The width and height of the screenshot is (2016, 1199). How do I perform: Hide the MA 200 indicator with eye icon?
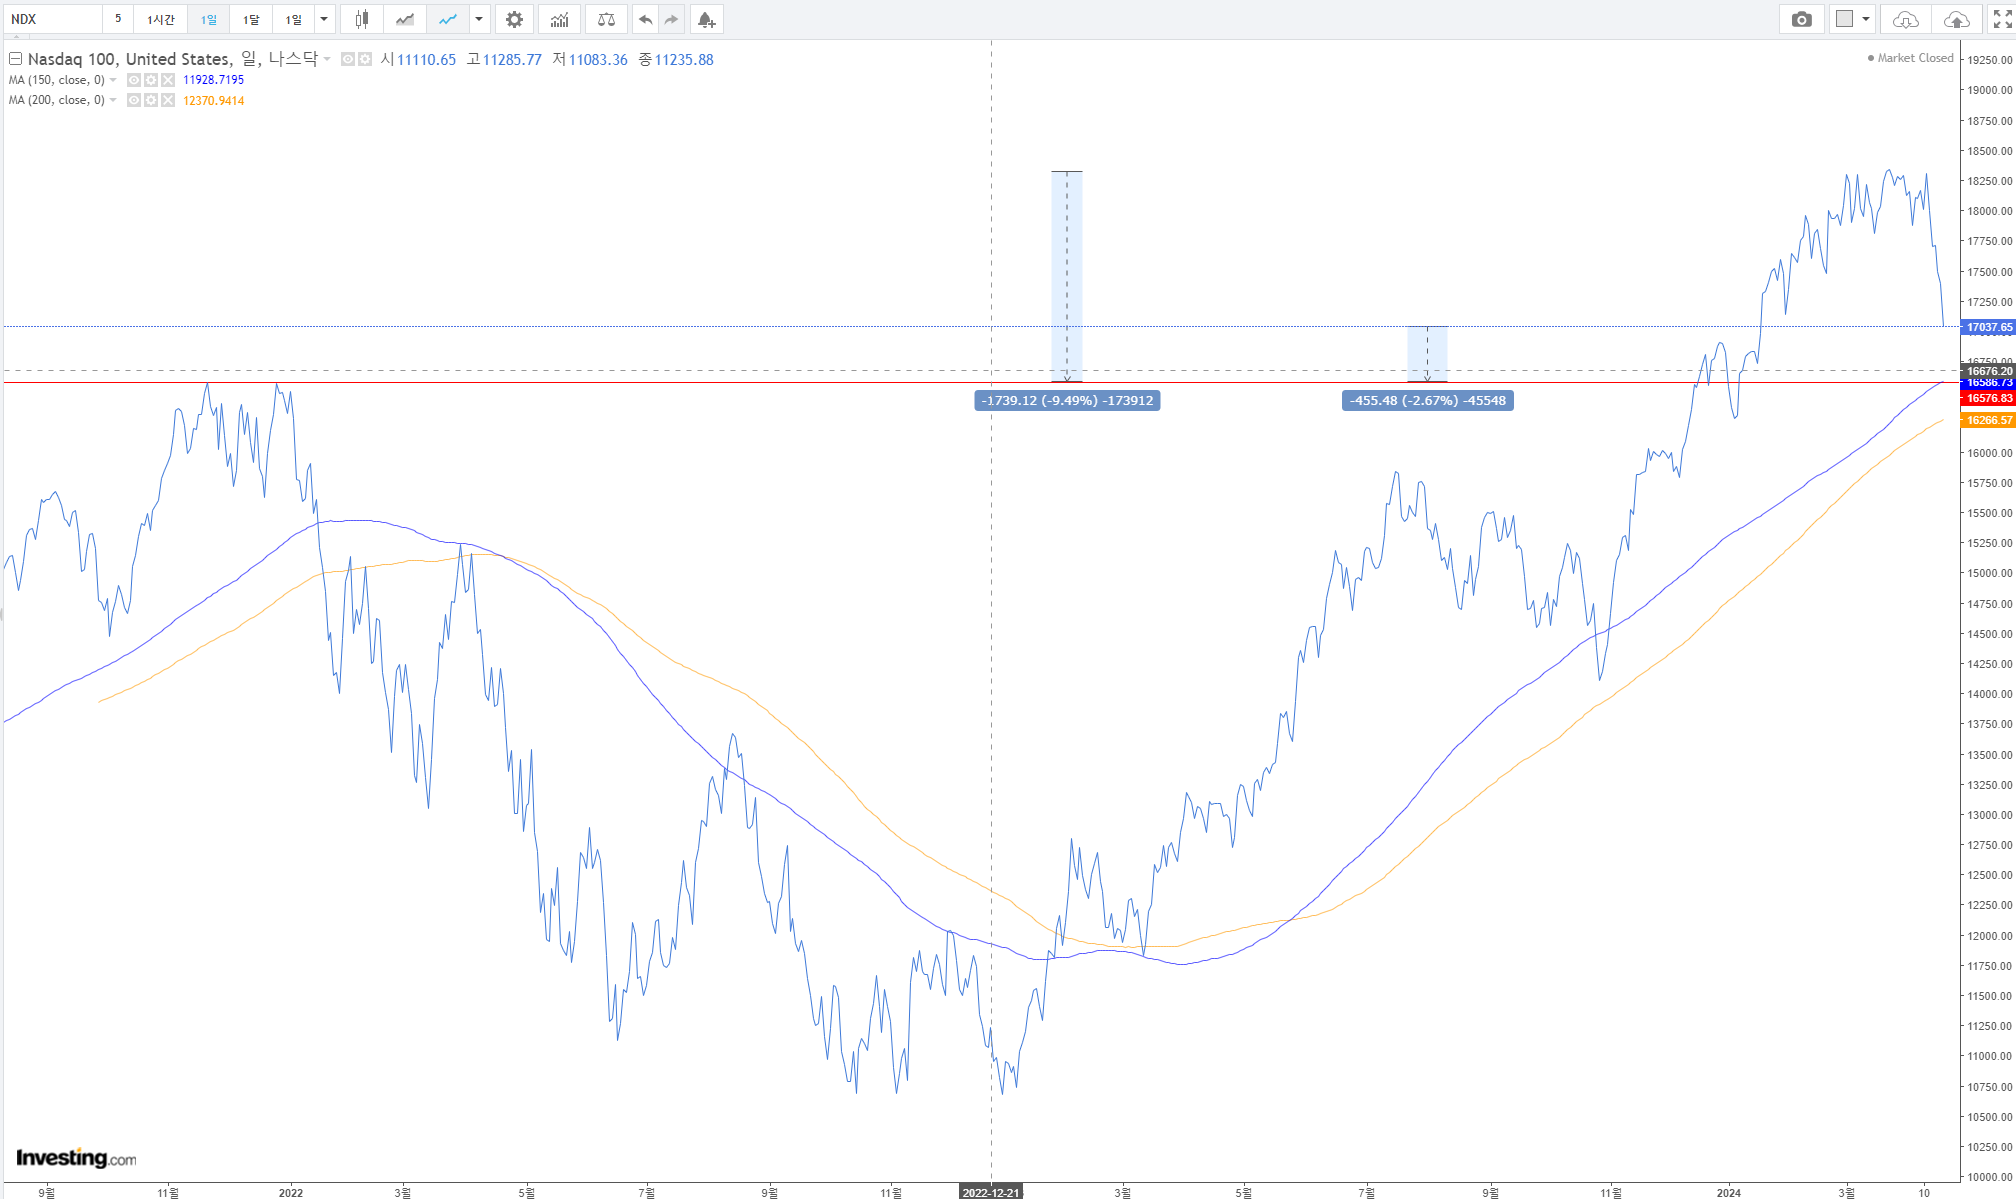[x=134, y=100]
